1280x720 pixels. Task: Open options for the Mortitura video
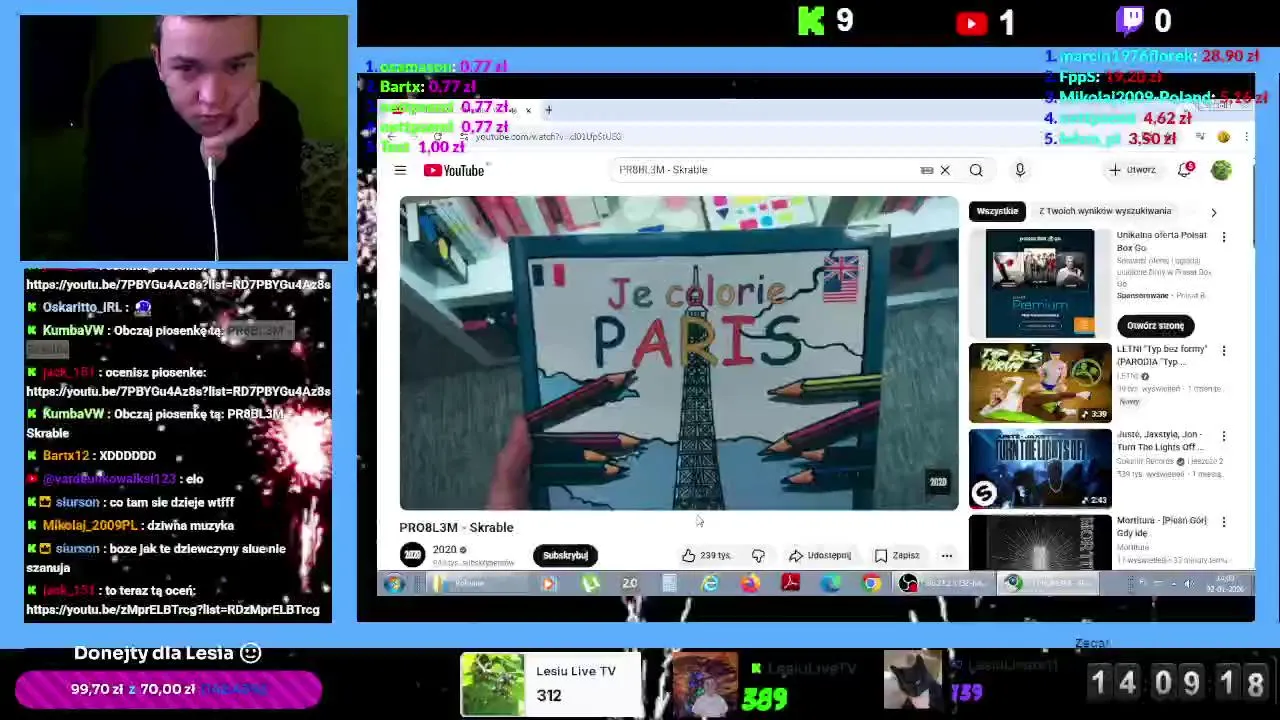[x=1224, y=522]
